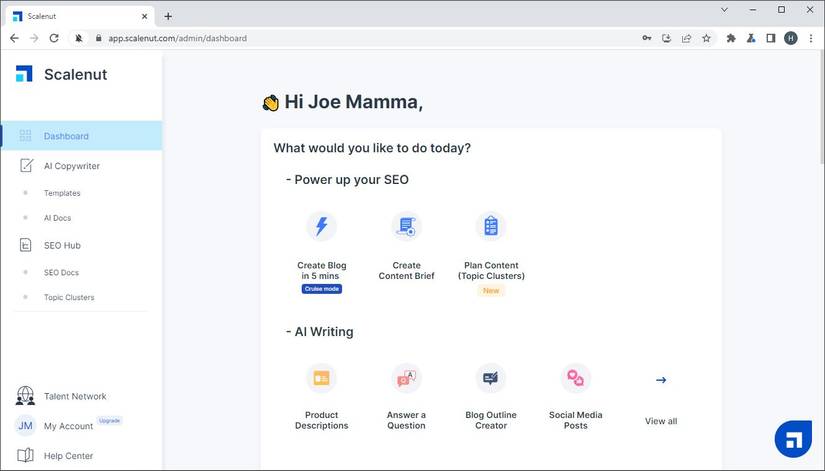Open tab search chevron
The height and width of the screenshot is (471, 825).
725,9
